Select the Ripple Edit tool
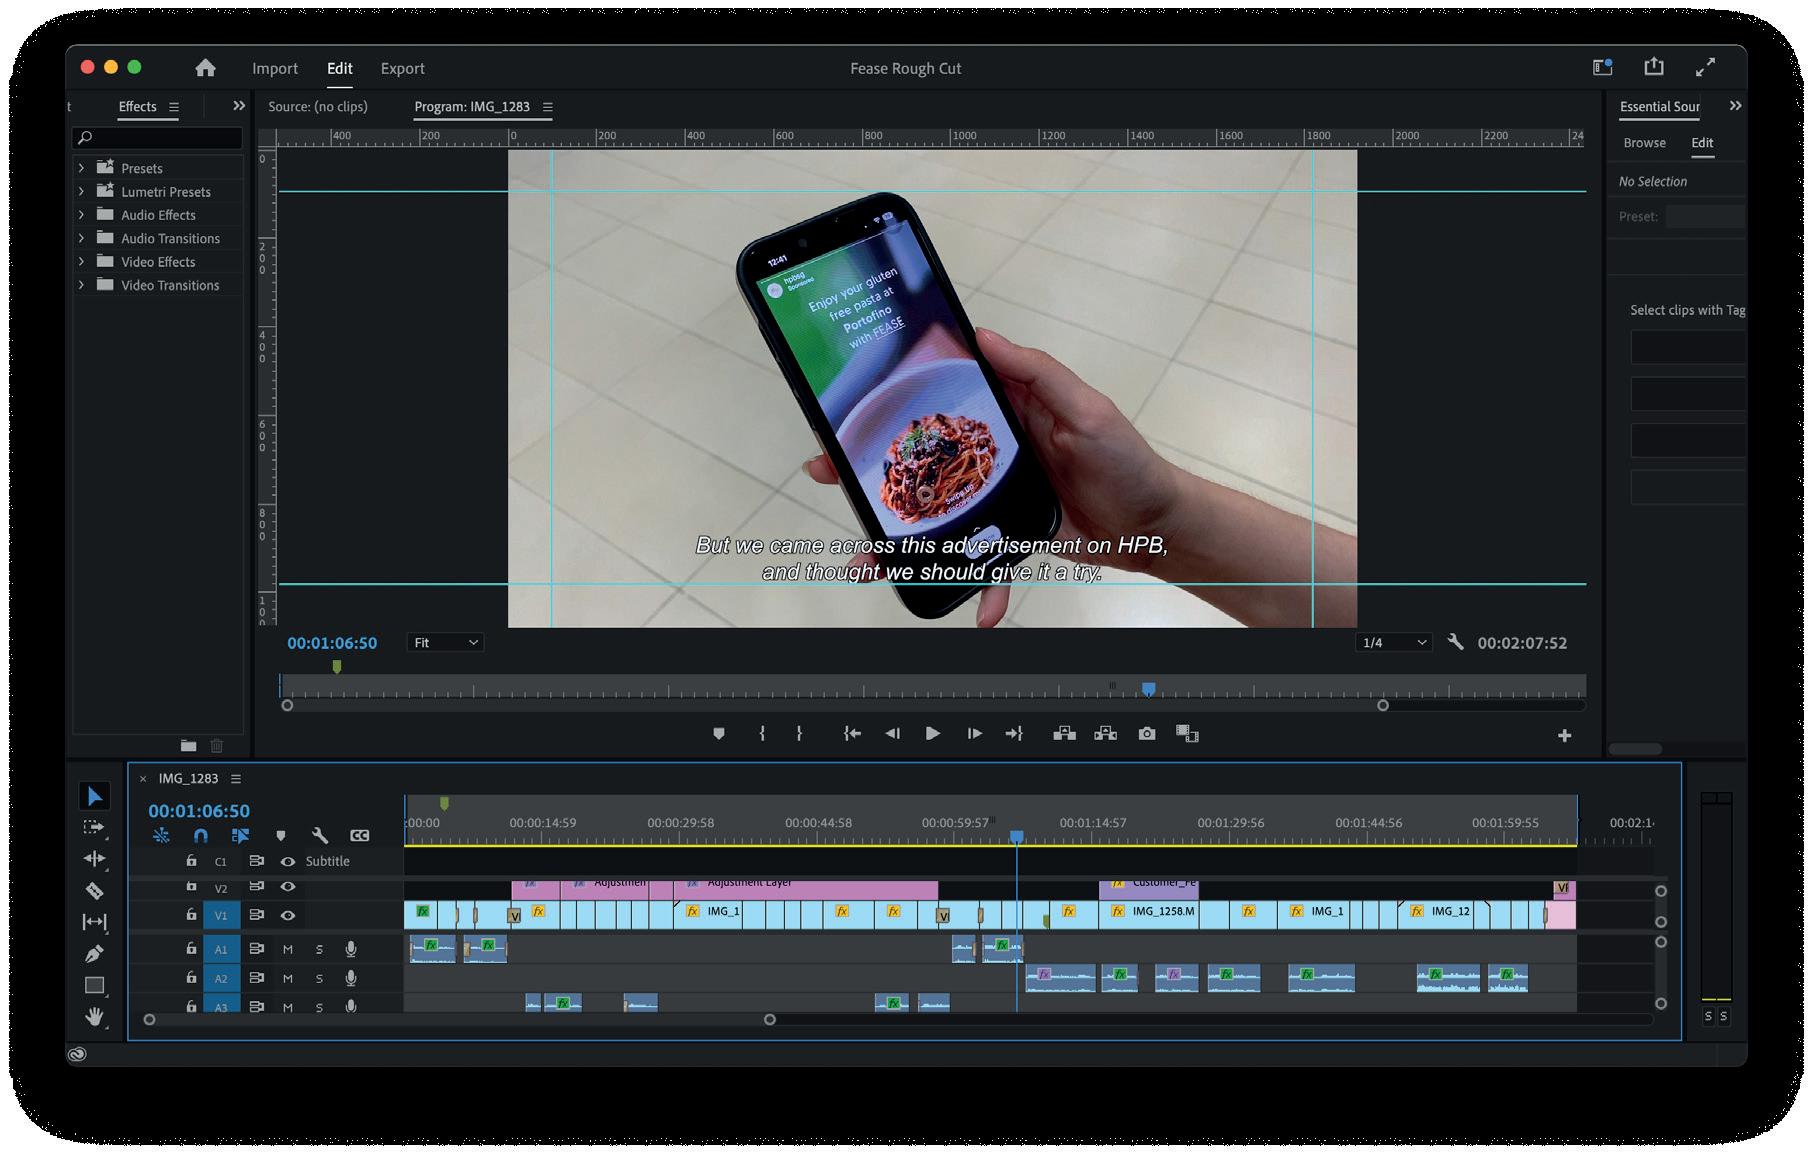Screen dimensions: 1813x1153 coord(94,859)
